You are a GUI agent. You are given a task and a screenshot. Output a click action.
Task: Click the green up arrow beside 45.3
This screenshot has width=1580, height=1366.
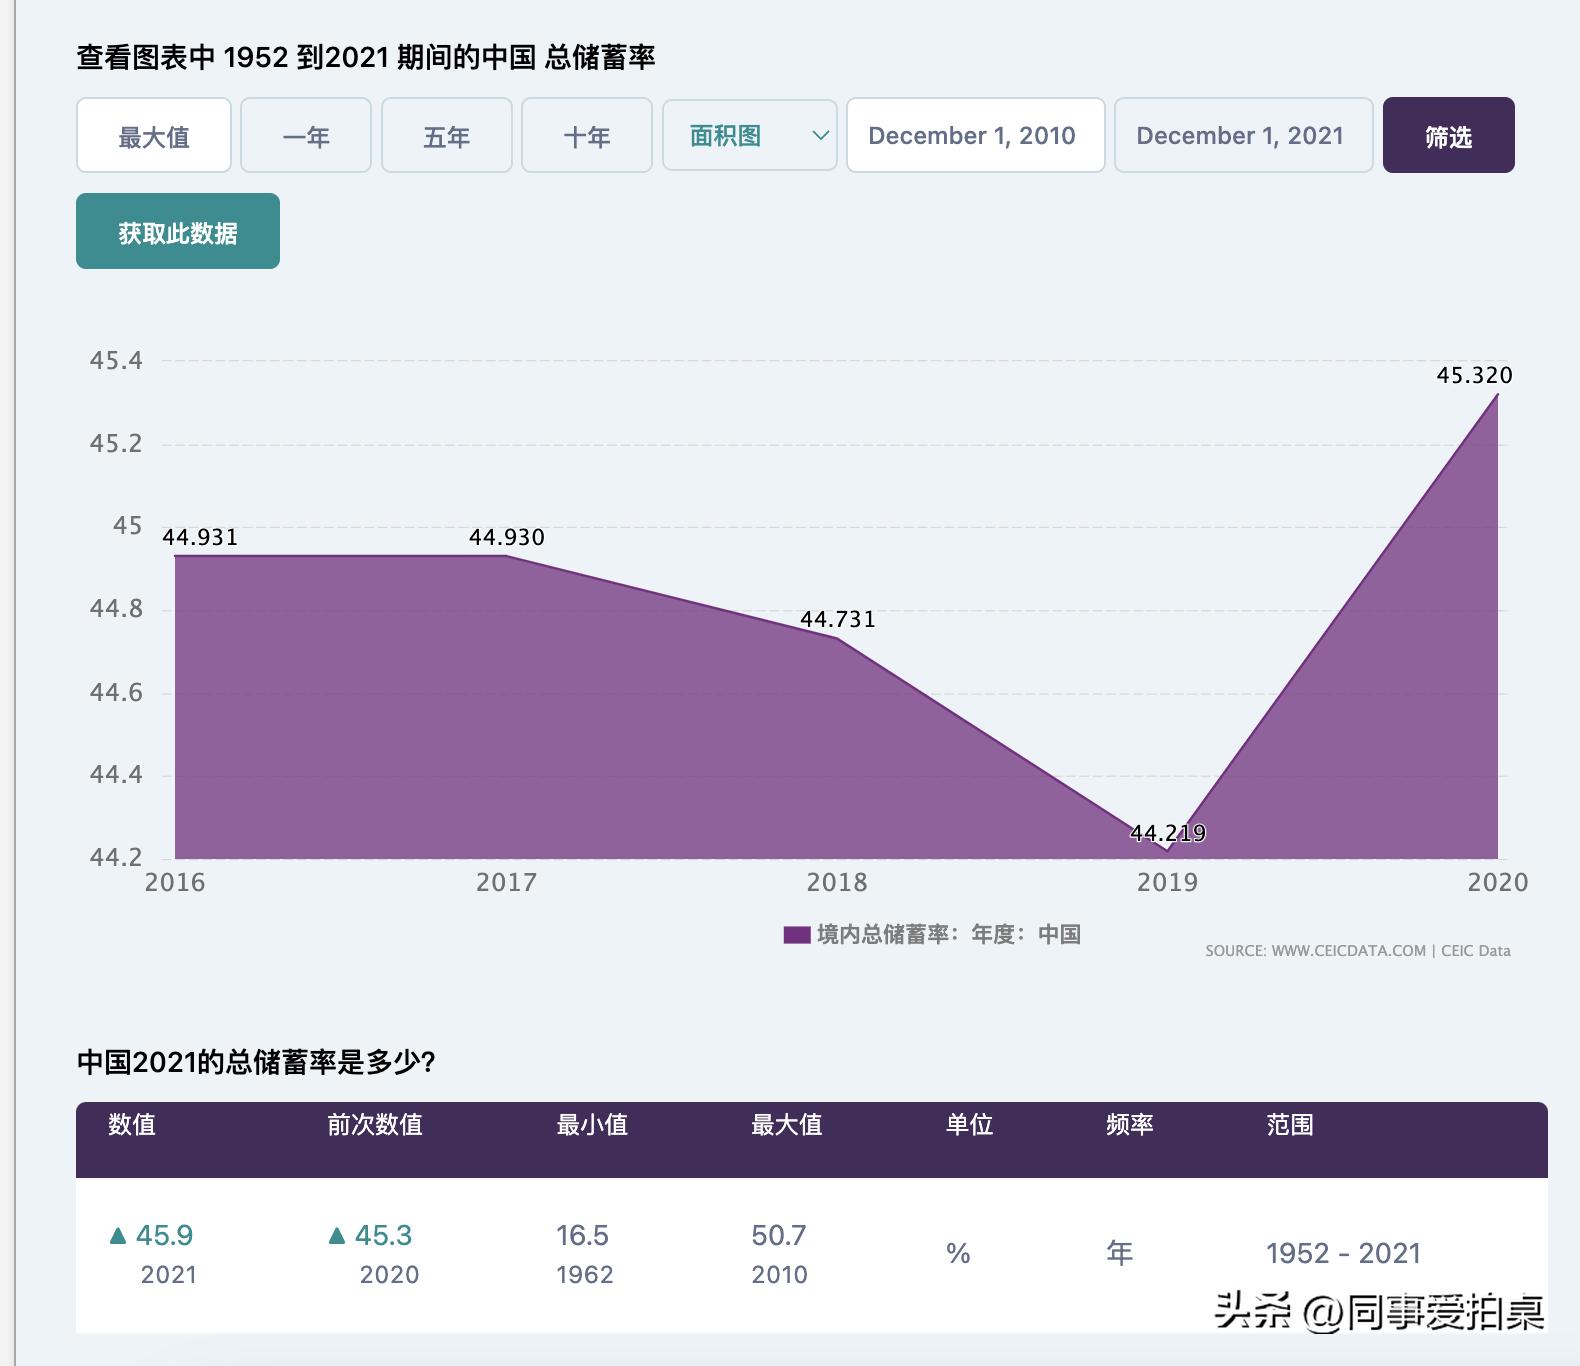tap(337, 1236)
